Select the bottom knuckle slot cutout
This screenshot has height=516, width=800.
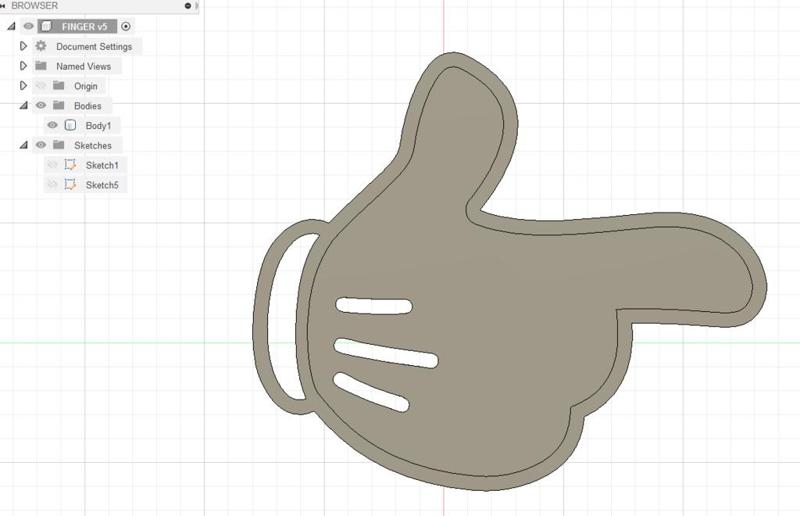[371, 392]
